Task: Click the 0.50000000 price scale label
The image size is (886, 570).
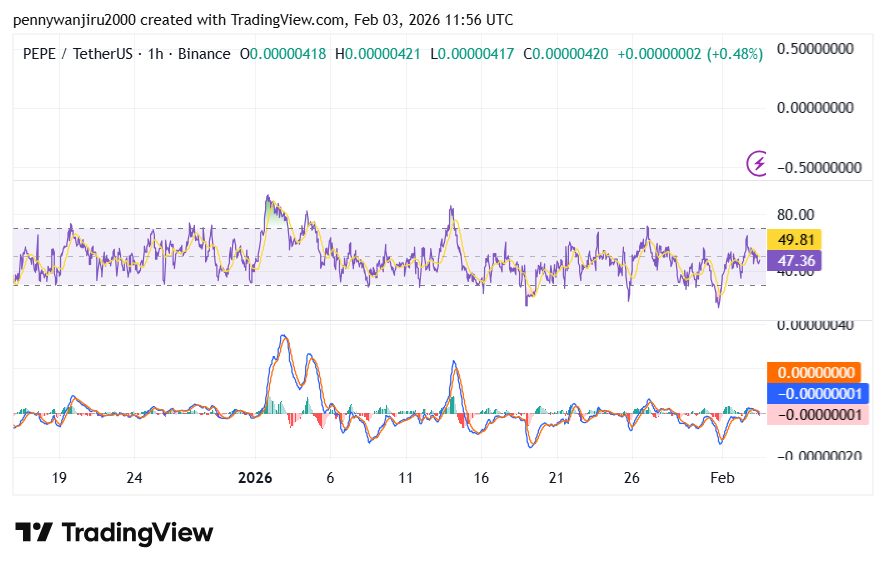Action: (x=819, y=48)
